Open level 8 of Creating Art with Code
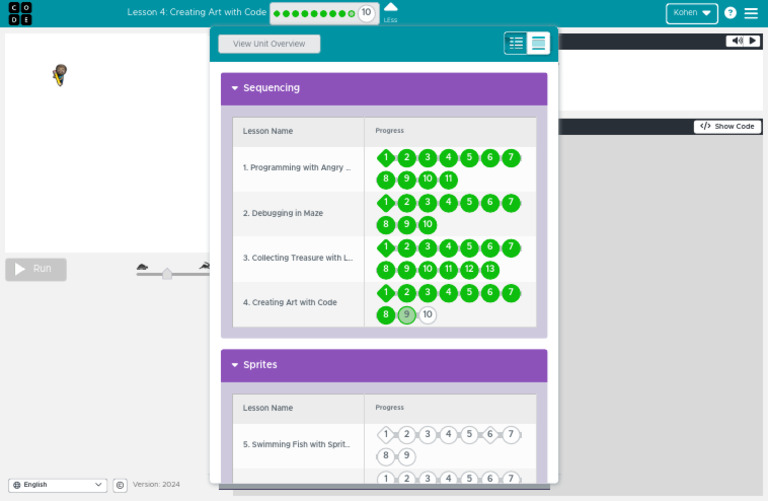This screenshot has height=501, width=768. (x=386, y=314)
